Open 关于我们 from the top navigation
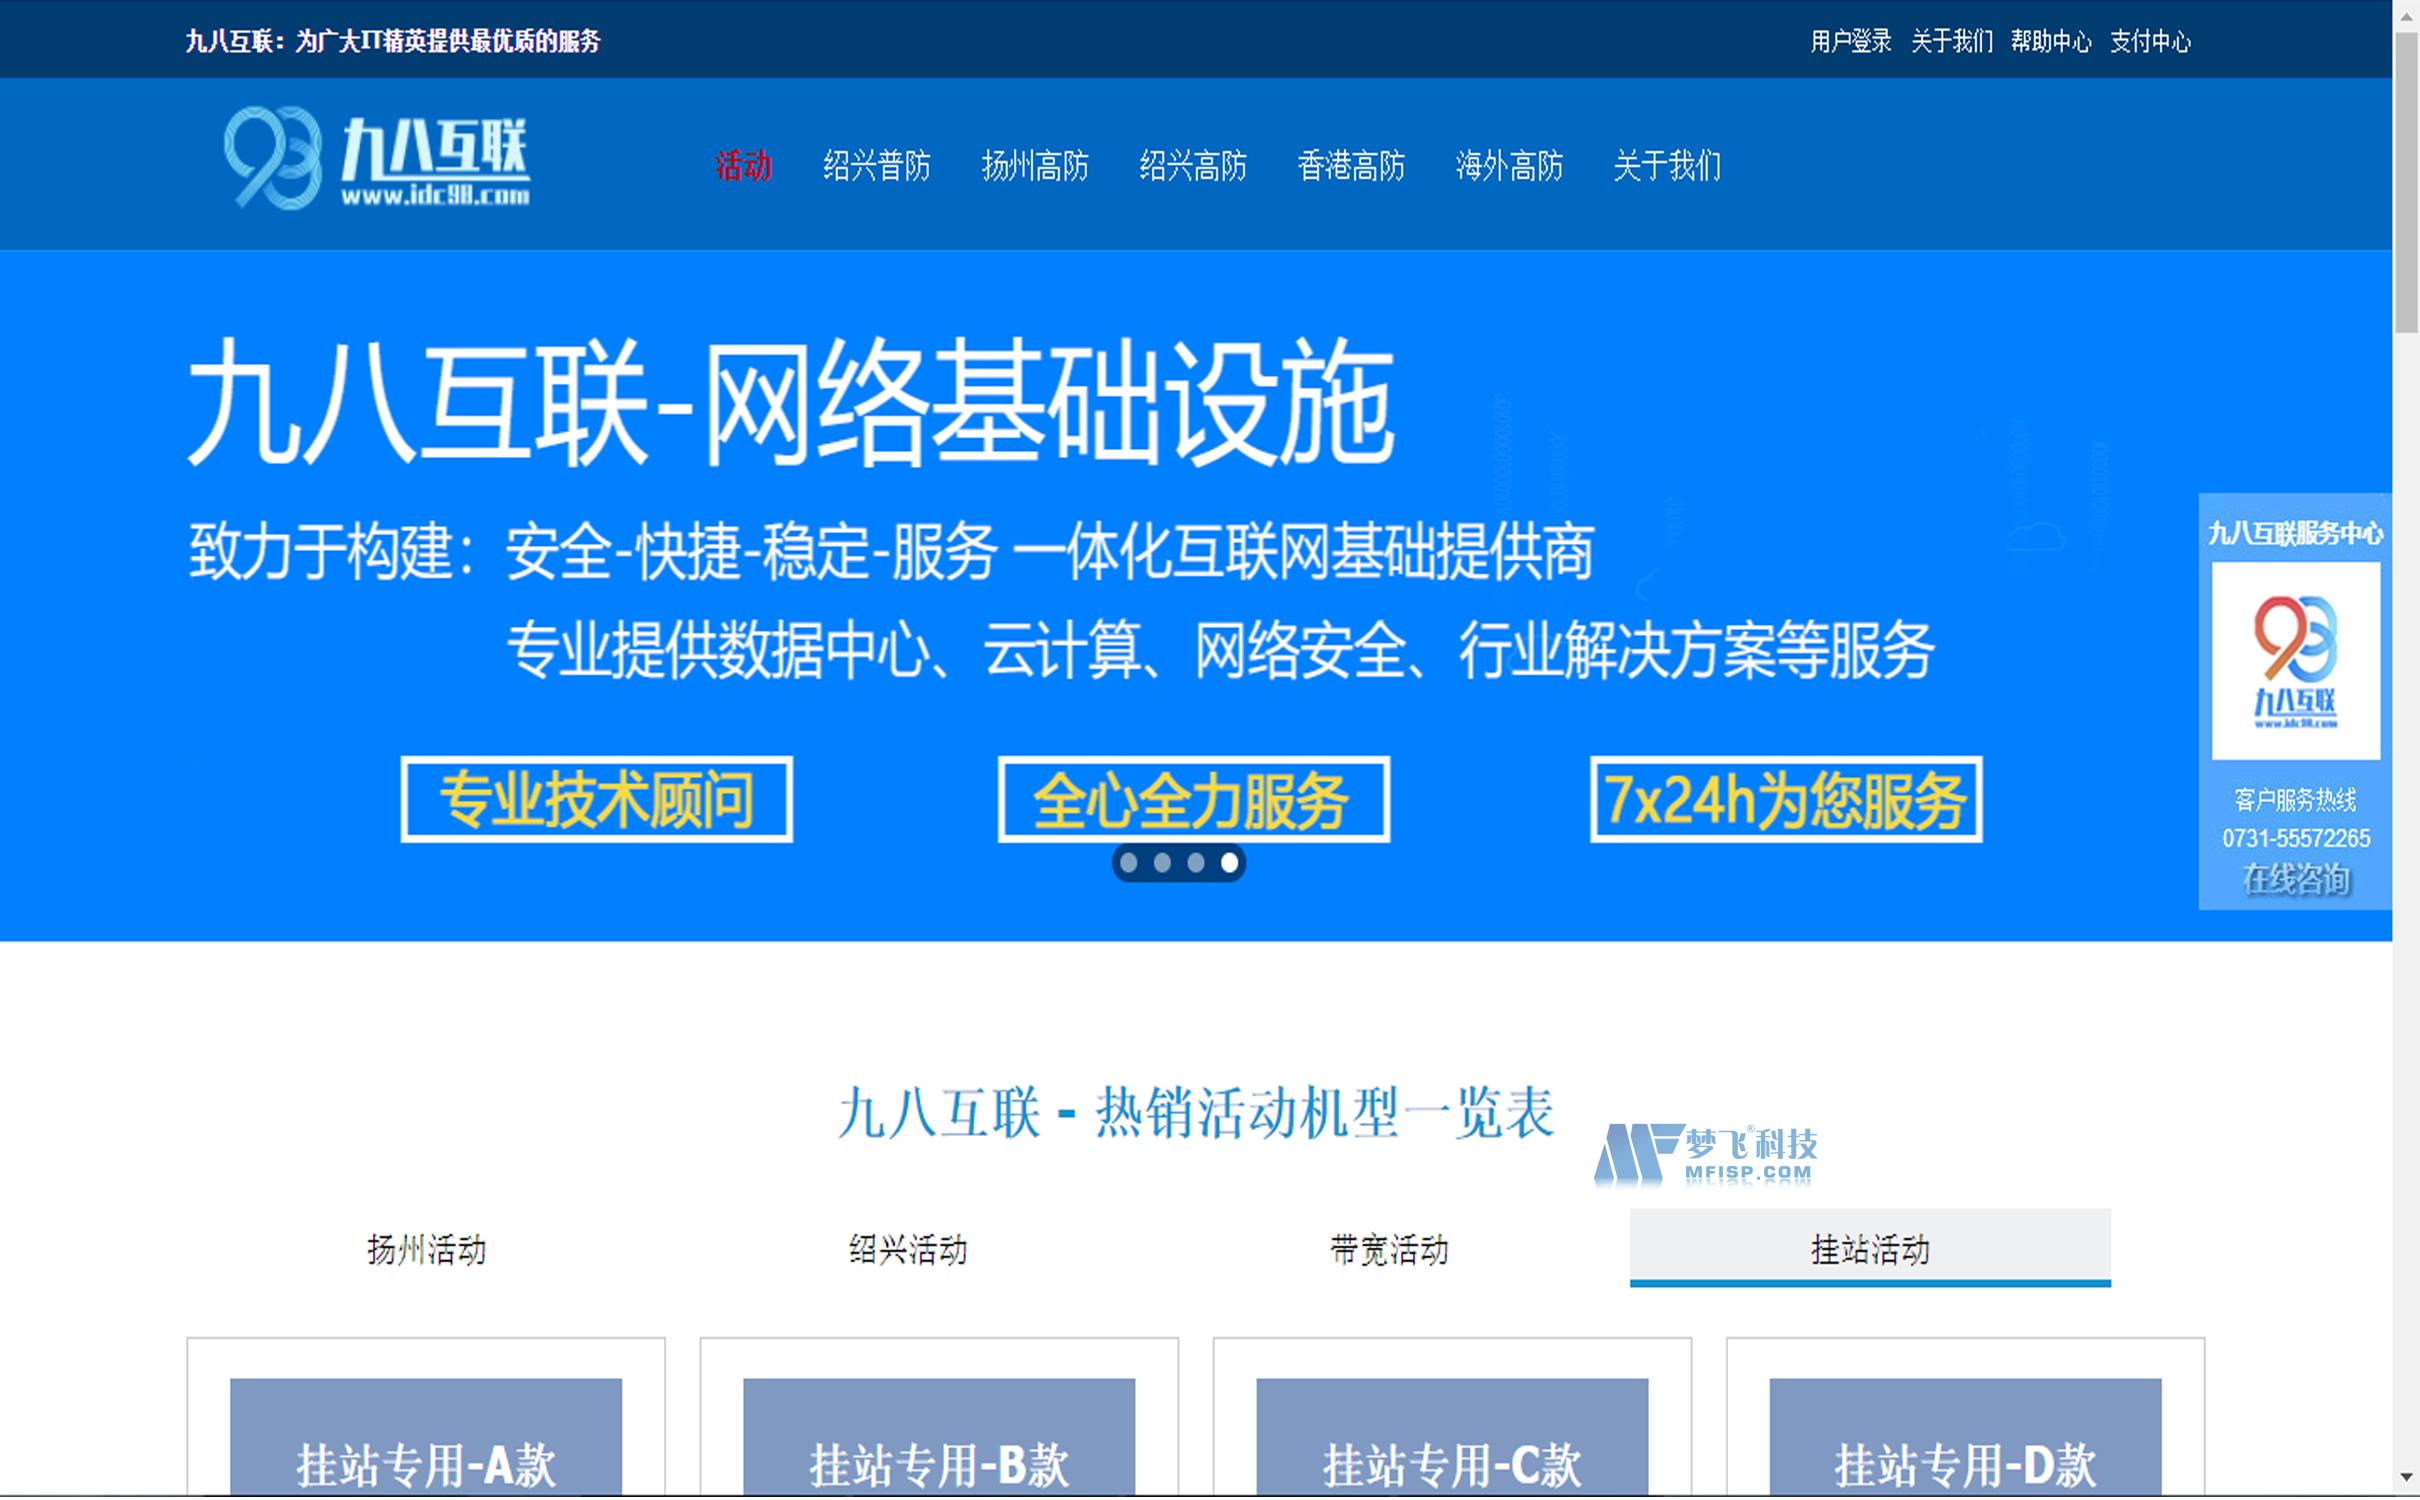The width and height of the screenshot is (2420, 1500). 1666,166
